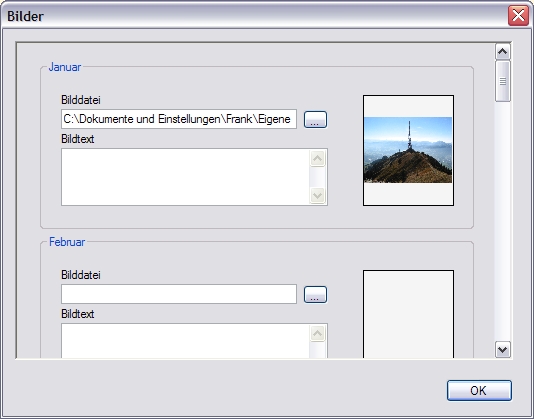Close the Bilder dialog window
Screen dimensions: 534x419
click(x=518, y=16)
